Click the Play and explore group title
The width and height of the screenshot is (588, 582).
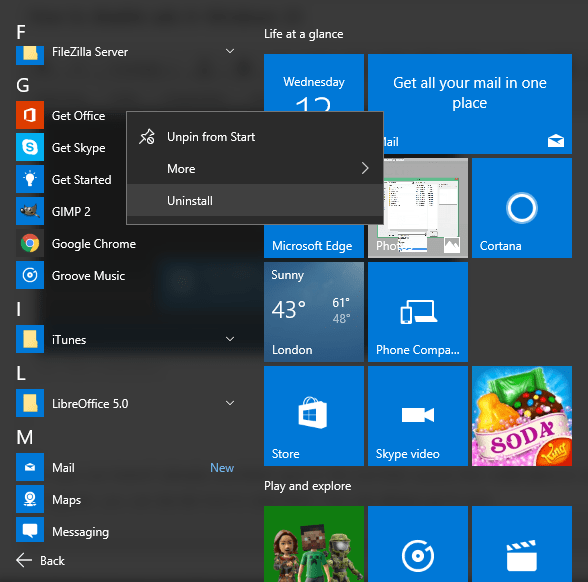[x=308, y=486]
